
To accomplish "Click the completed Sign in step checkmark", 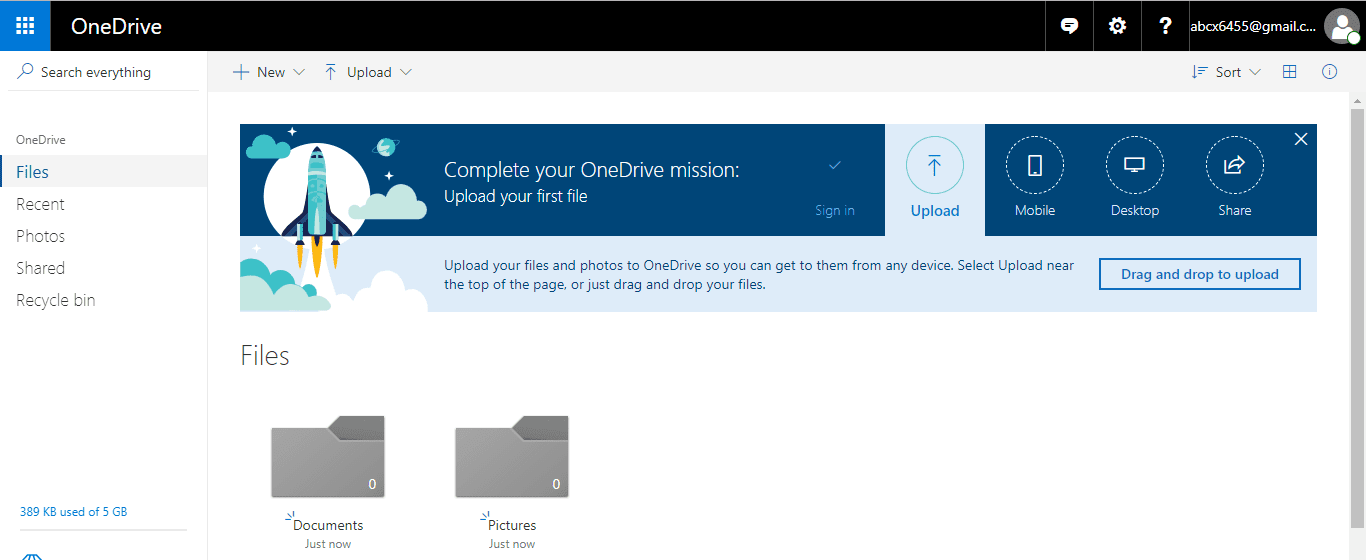I will click(x=835, y=165).
